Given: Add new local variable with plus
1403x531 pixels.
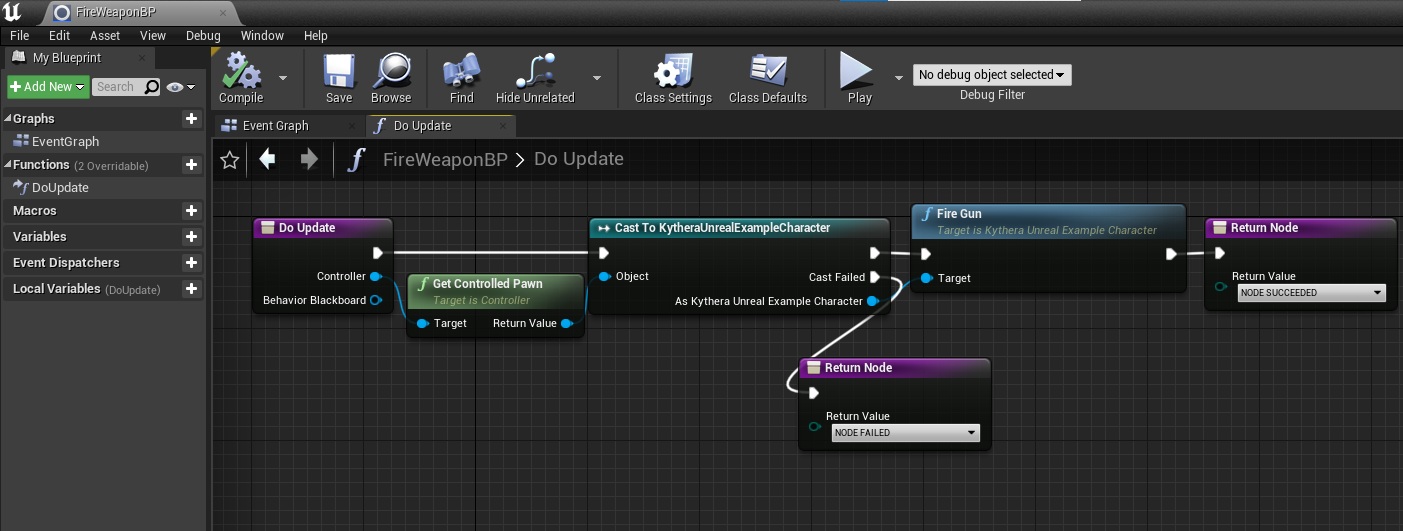Looking at the screenshot, I should click(191, 289).
